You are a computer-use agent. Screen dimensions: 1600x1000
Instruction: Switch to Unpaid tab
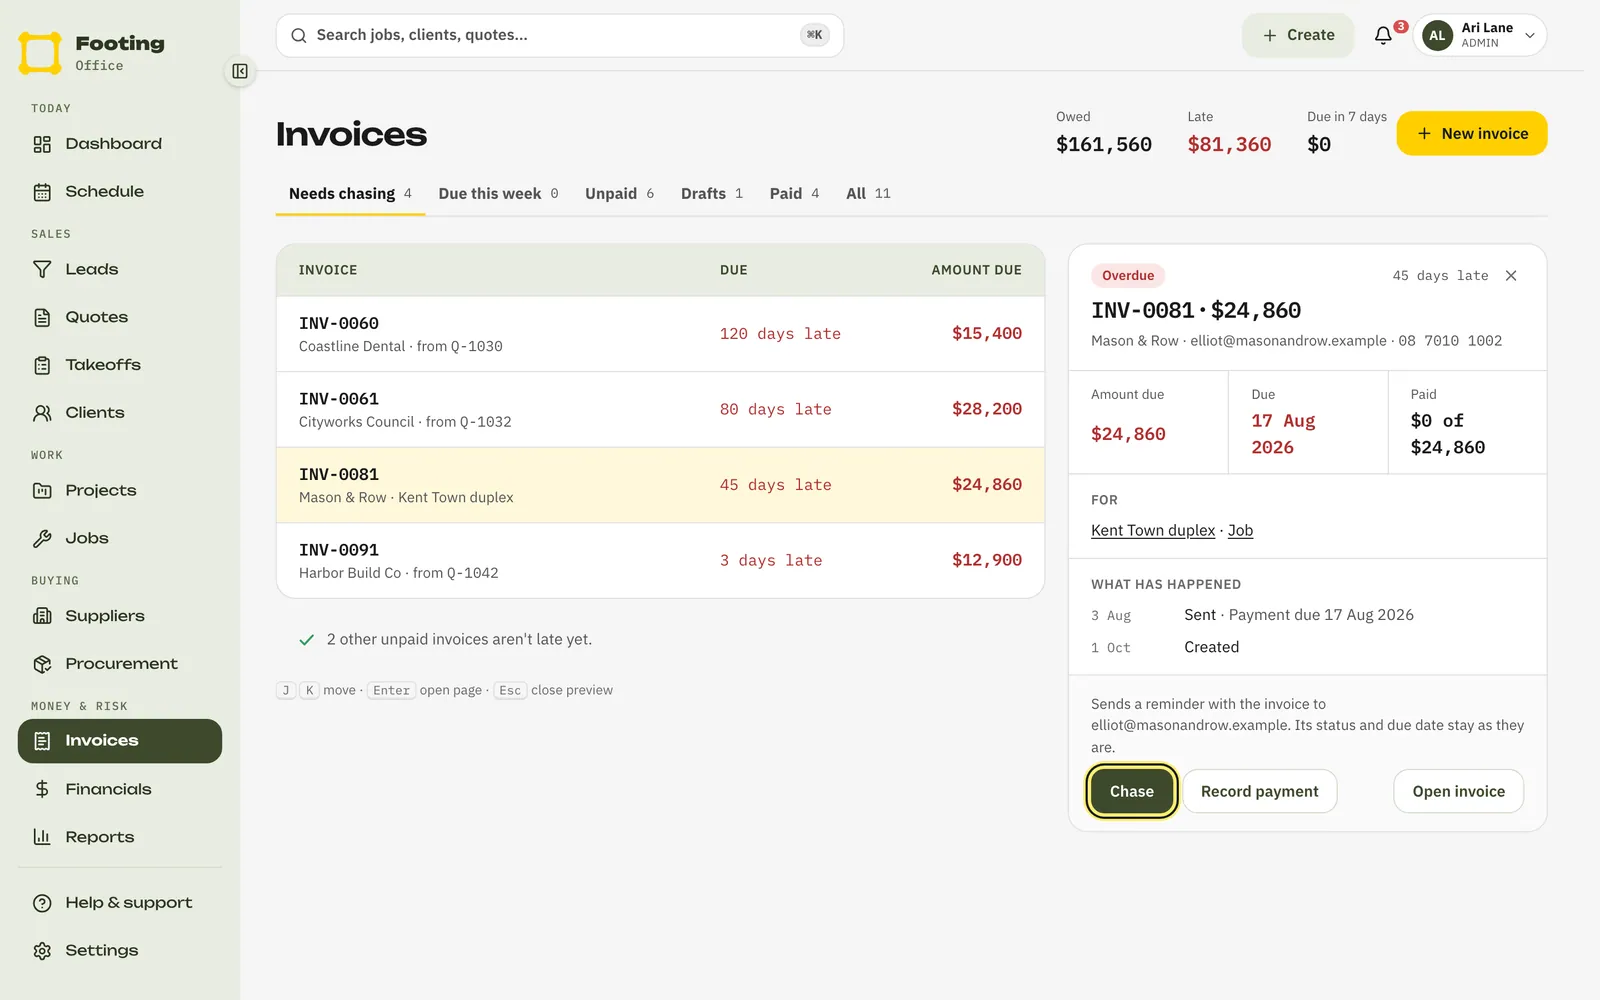(619, 194)
